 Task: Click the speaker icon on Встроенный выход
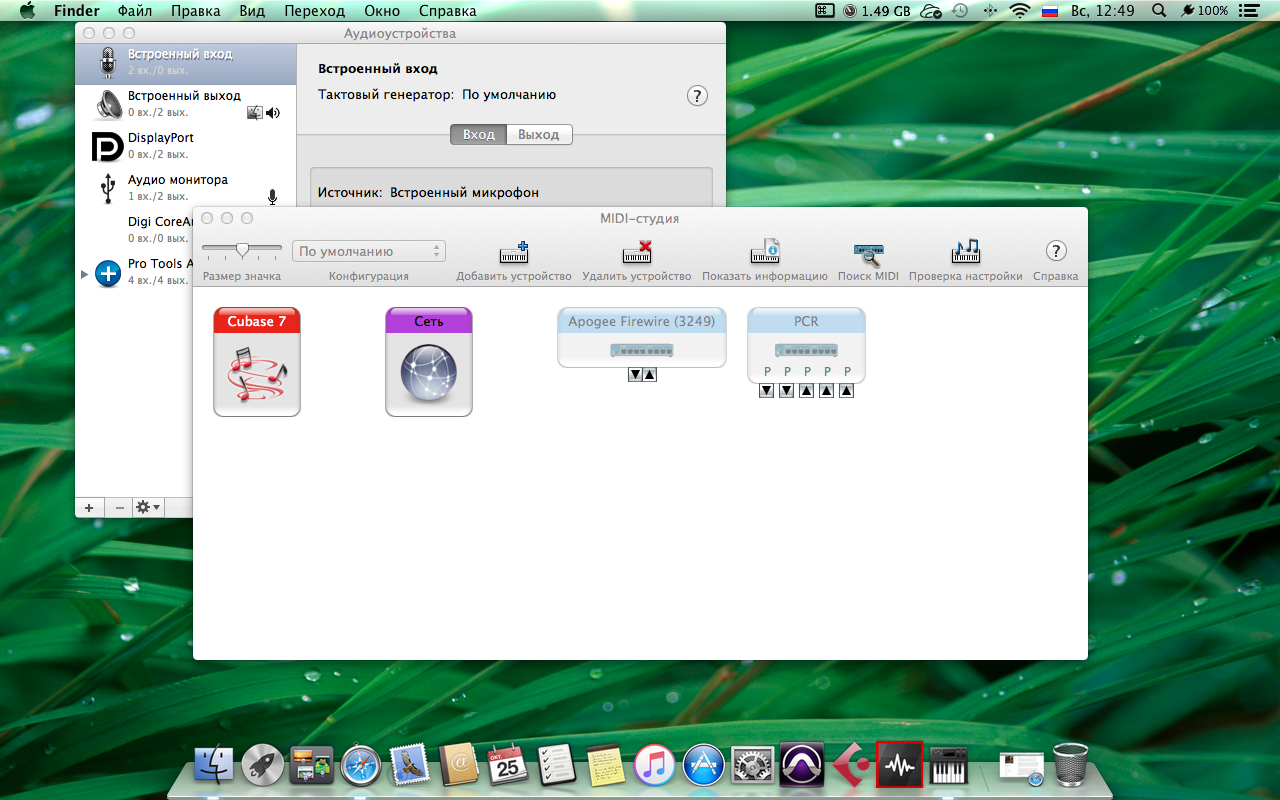coord(274,113)
